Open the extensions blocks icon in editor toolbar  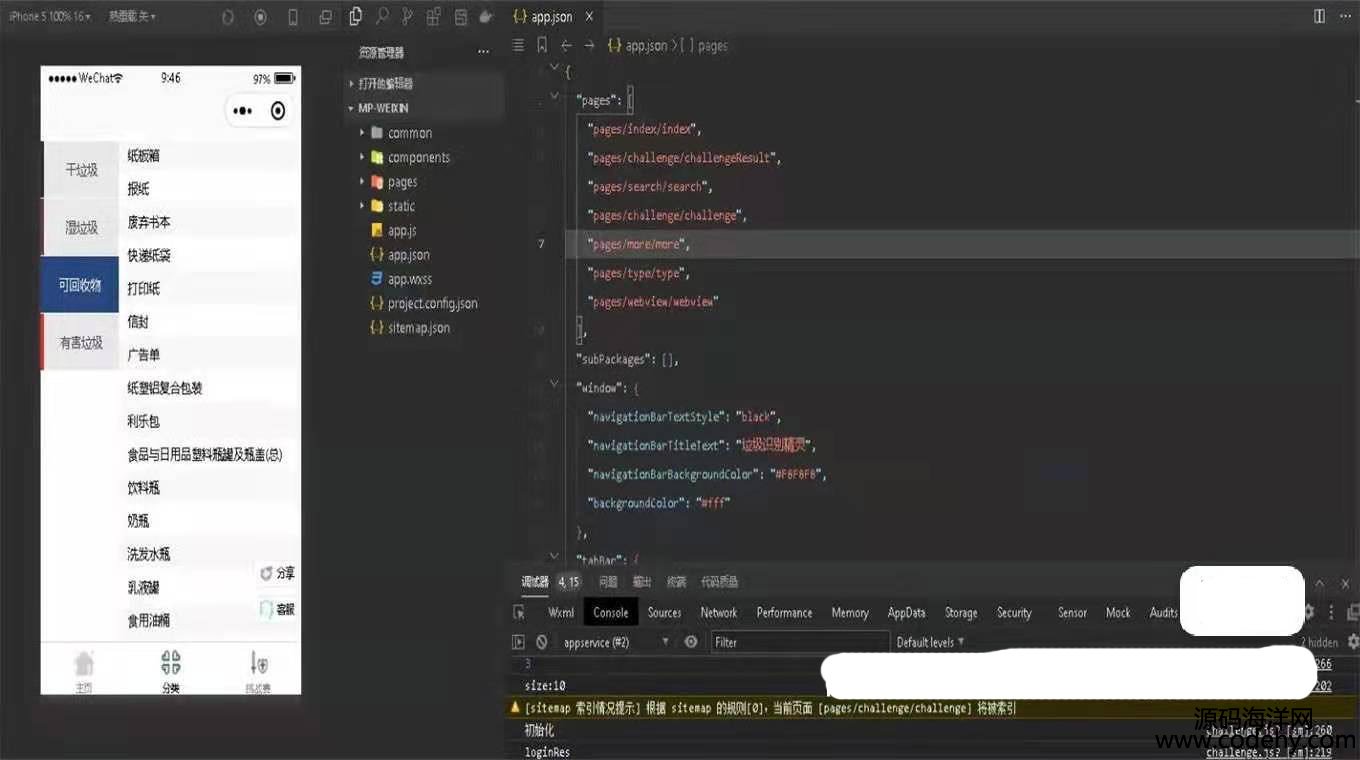coord(434,16)
